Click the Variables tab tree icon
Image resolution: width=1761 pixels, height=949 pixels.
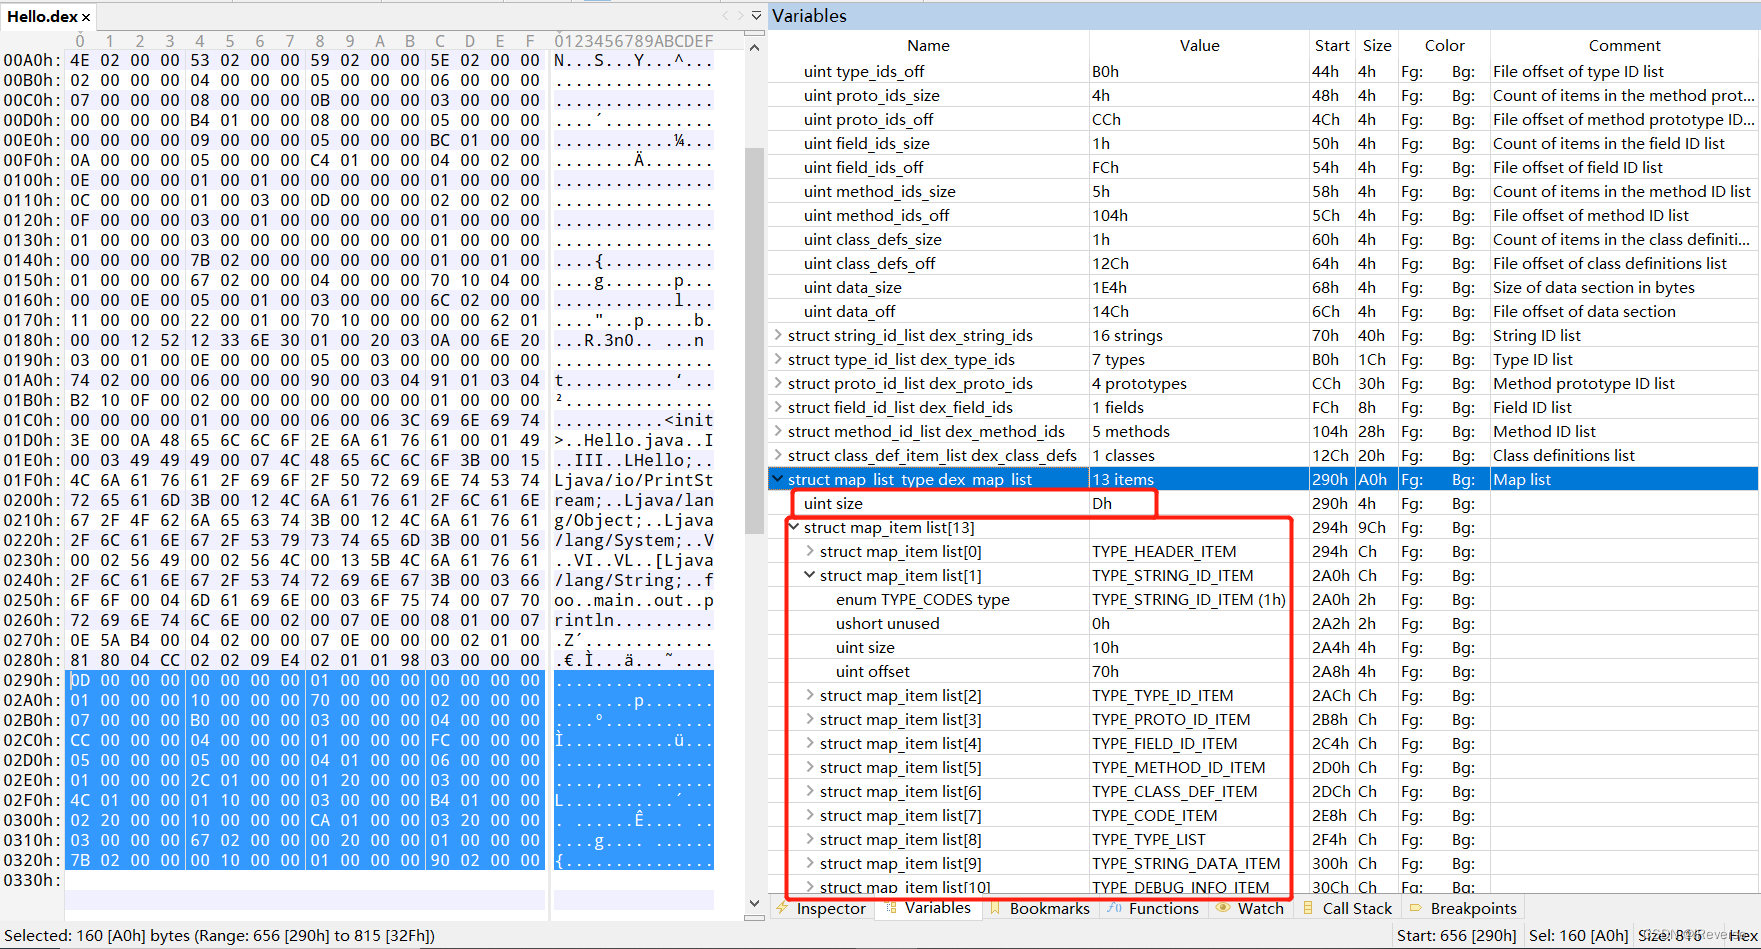(890, 908)
